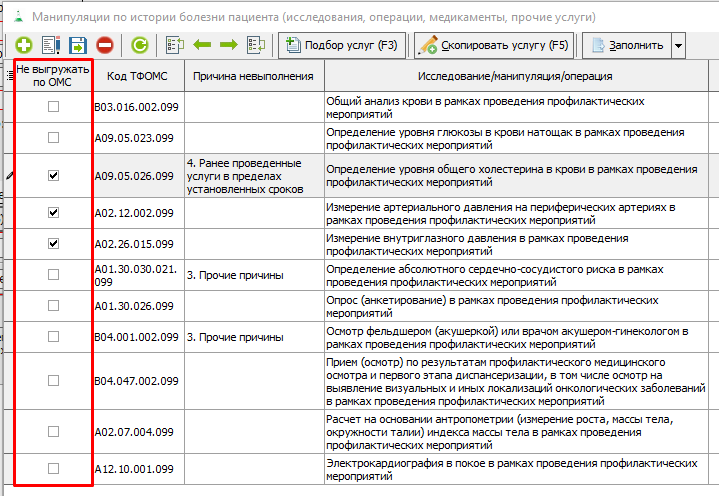Uncheck the checkbox in row A02.26.015.099

54,244
